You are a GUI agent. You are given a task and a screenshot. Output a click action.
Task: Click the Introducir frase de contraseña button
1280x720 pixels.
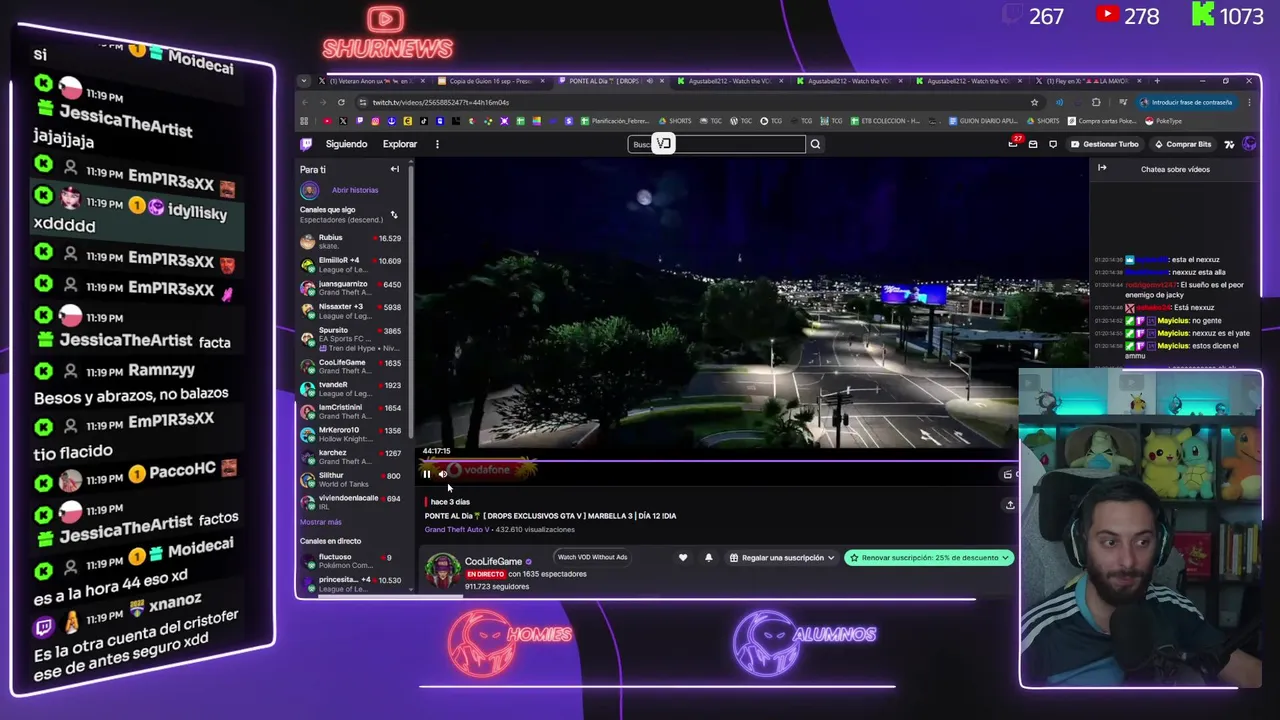click(x=1187, y=102)
